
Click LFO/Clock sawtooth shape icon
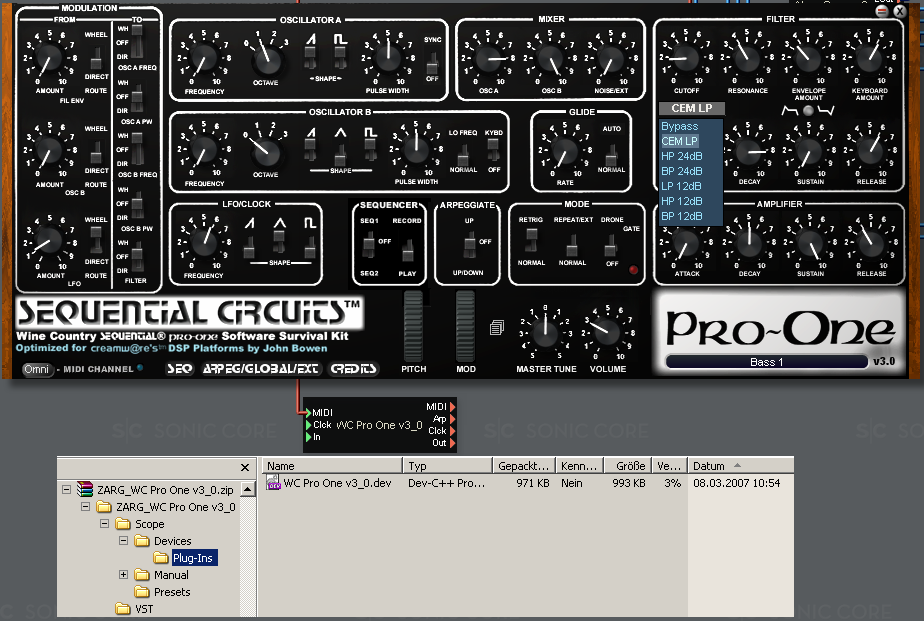[x=250, y=223]
